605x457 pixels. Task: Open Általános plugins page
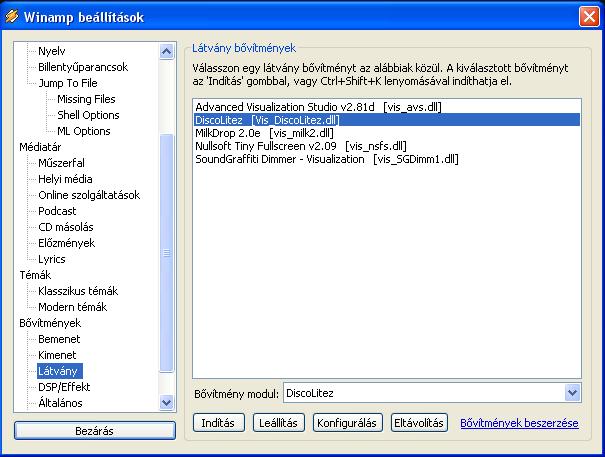(x=60, y=403)
